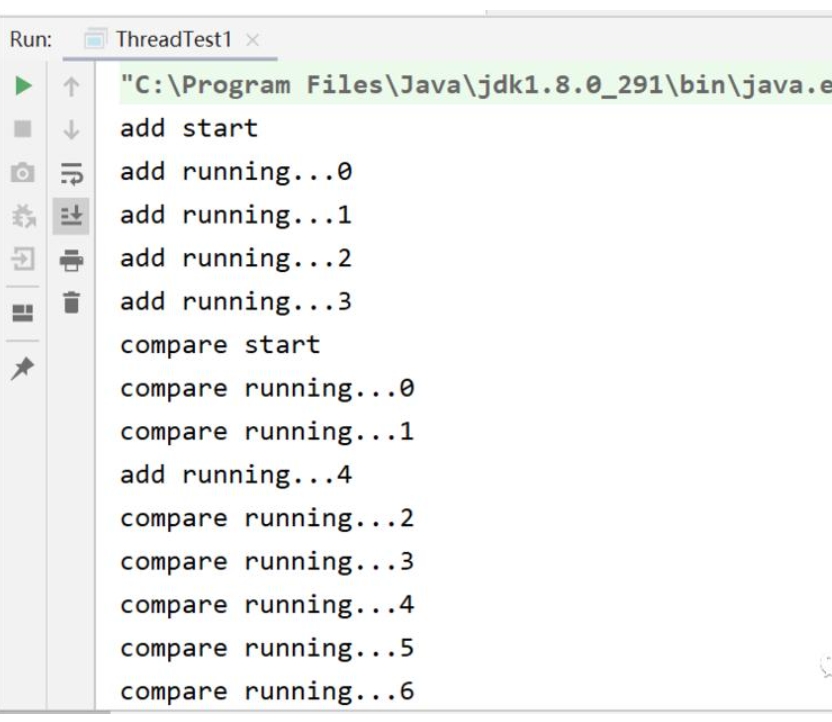The image size is (832, 722).
Task: Click the 'add running...4' output line
Action: coord(236,475)
